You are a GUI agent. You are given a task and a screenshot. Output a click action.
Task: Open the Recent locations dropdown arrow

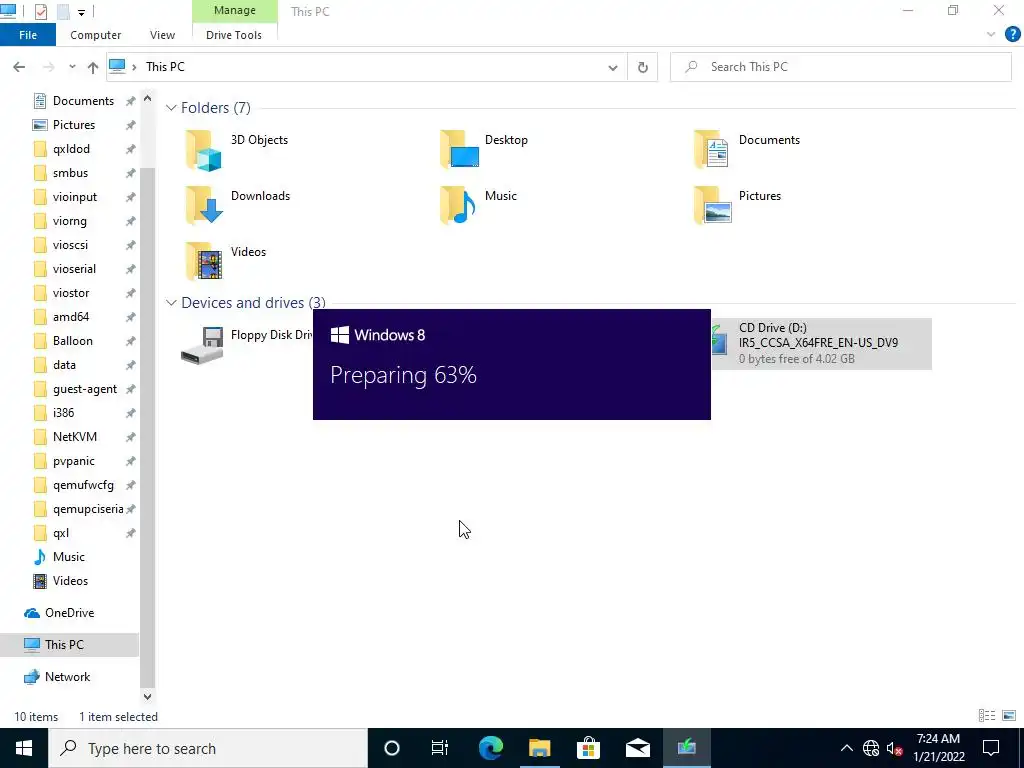72,67
